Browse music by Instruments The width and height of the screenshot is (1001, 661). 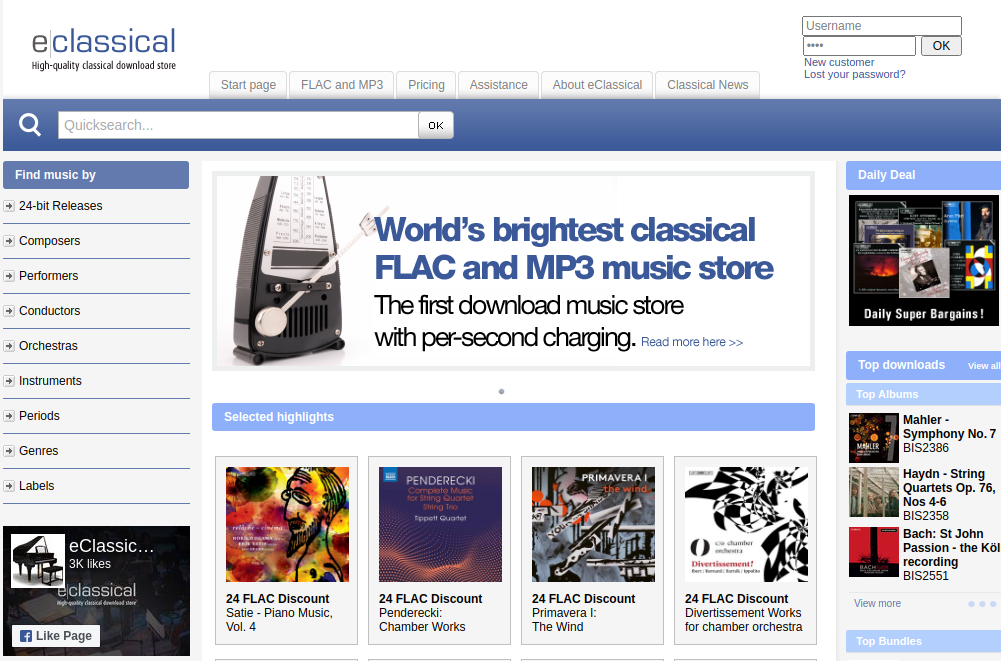[x=50, y=381]
